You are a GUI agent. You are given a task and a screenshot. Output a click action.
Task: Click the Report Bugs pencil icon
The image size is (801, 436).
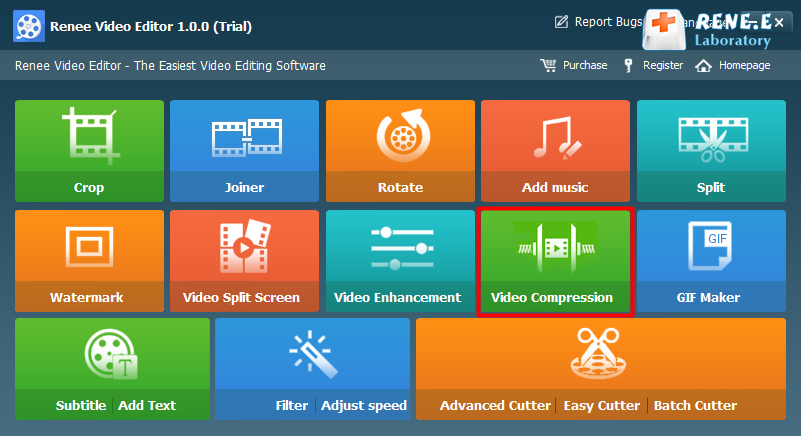click(561, 22)
